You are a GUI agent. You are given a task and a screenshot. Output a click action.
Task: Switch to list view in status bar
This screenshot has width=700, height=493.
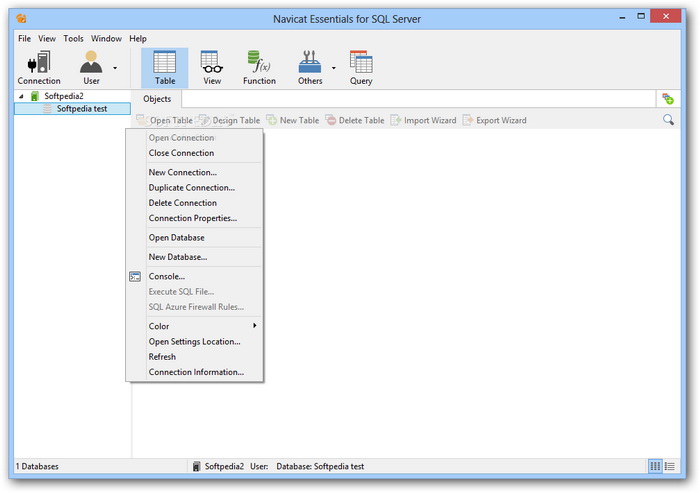655,466
